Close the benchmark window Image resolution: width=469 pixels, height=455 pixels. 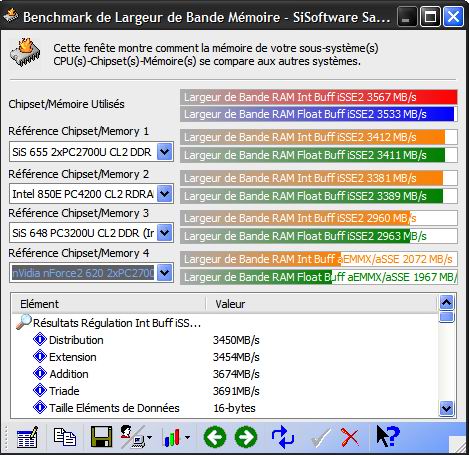click(x=453, y=17)
